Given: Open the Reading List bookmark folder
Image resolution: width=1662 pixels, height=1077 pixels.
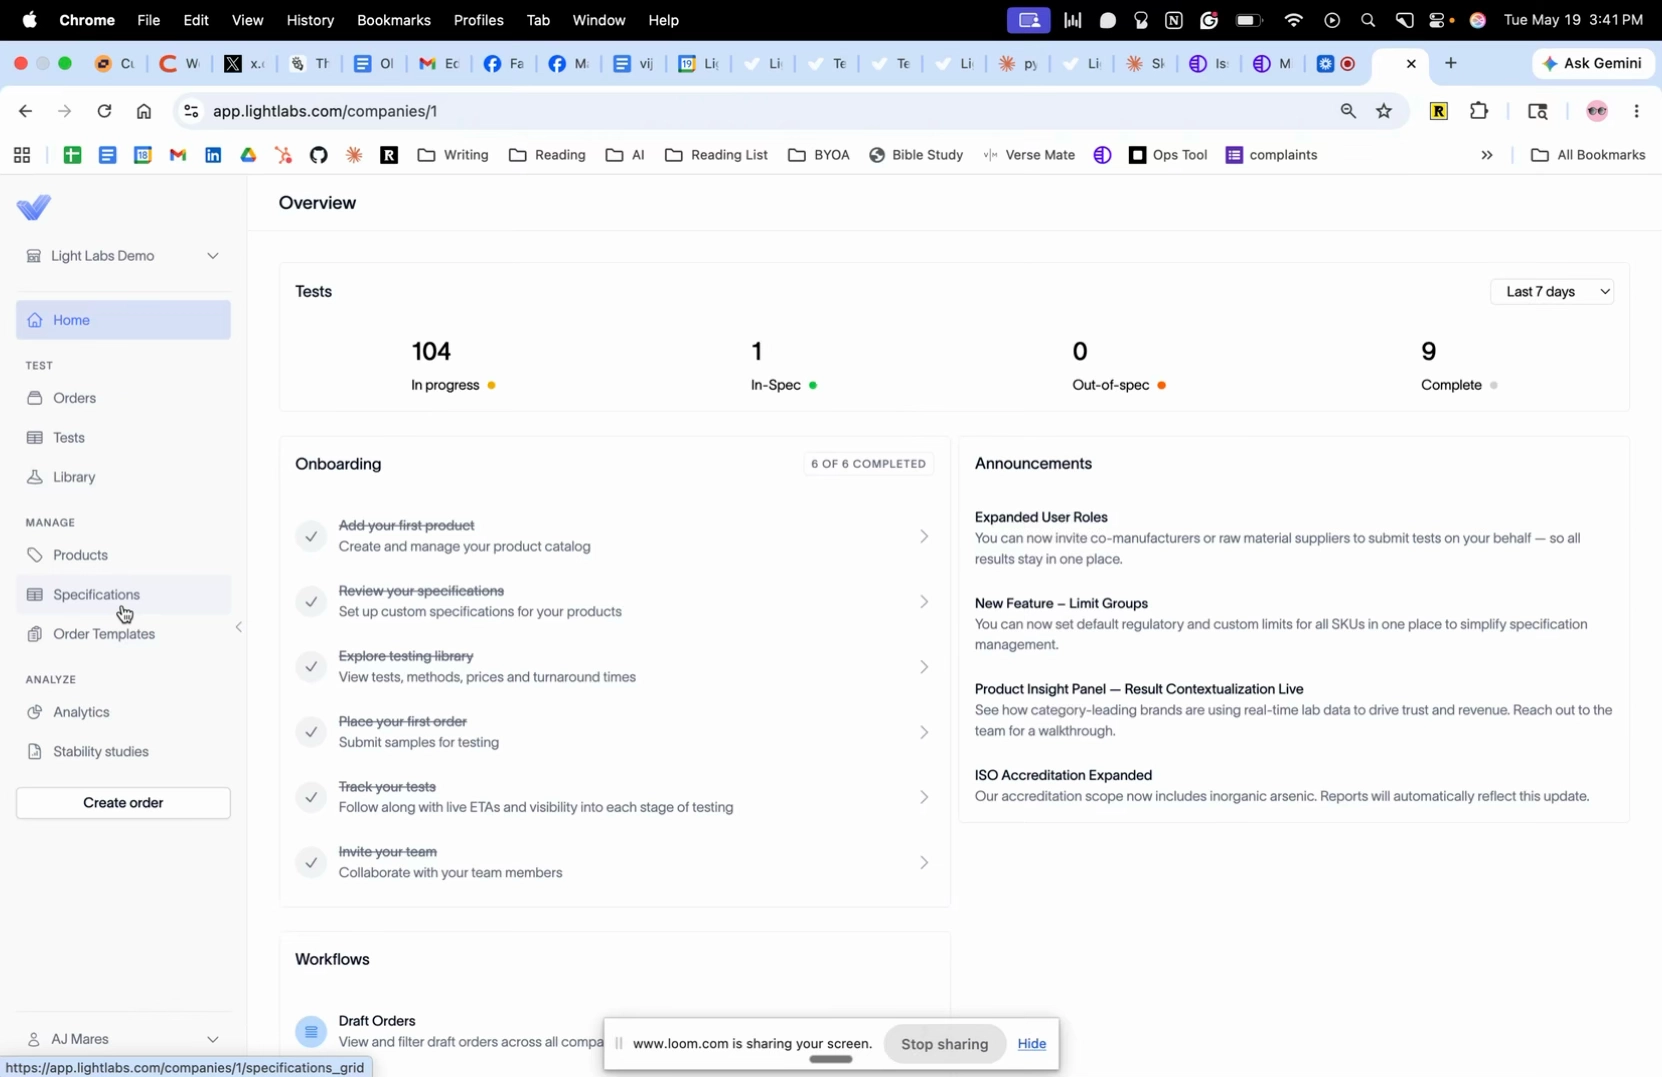Looking at the screenshot, I should pyautogui.click(x=717, y=155).
